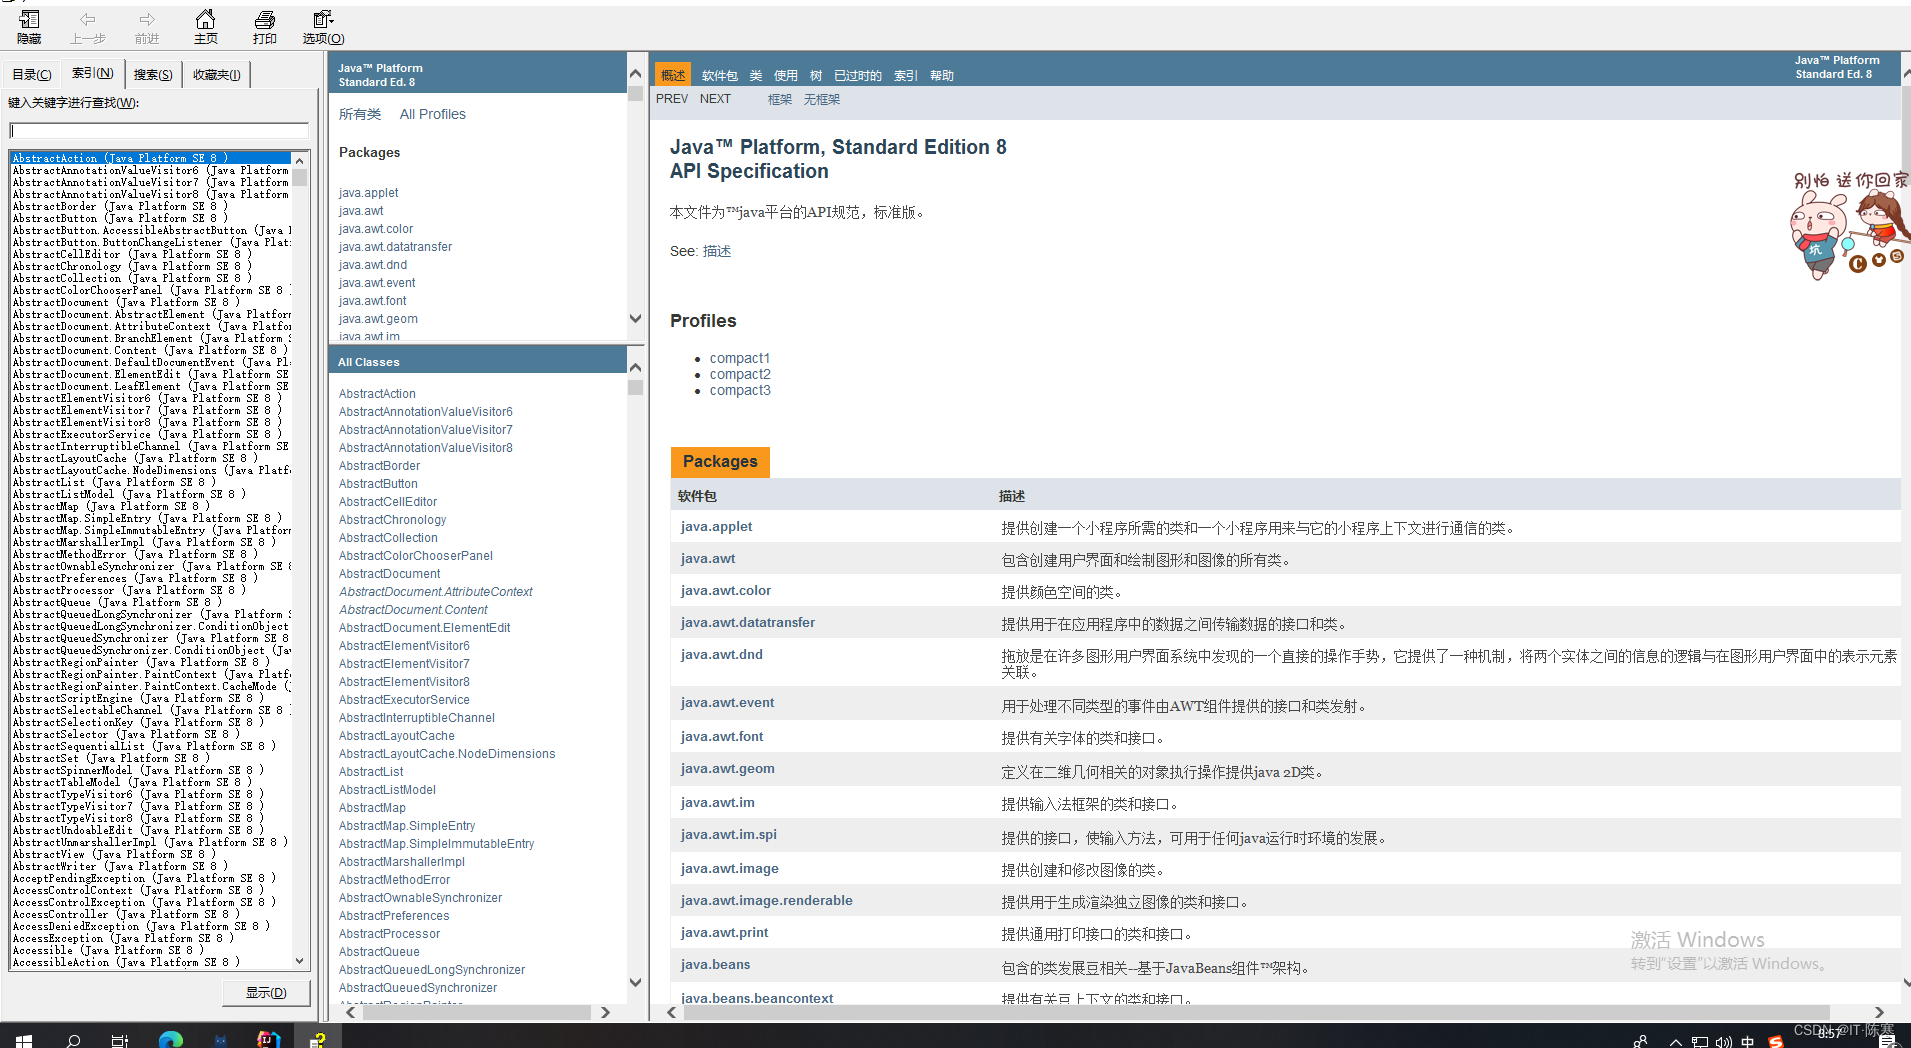Open java.awt.color in the Packages frame
Screen dimensions: 1911x1048
coord(376,229)
